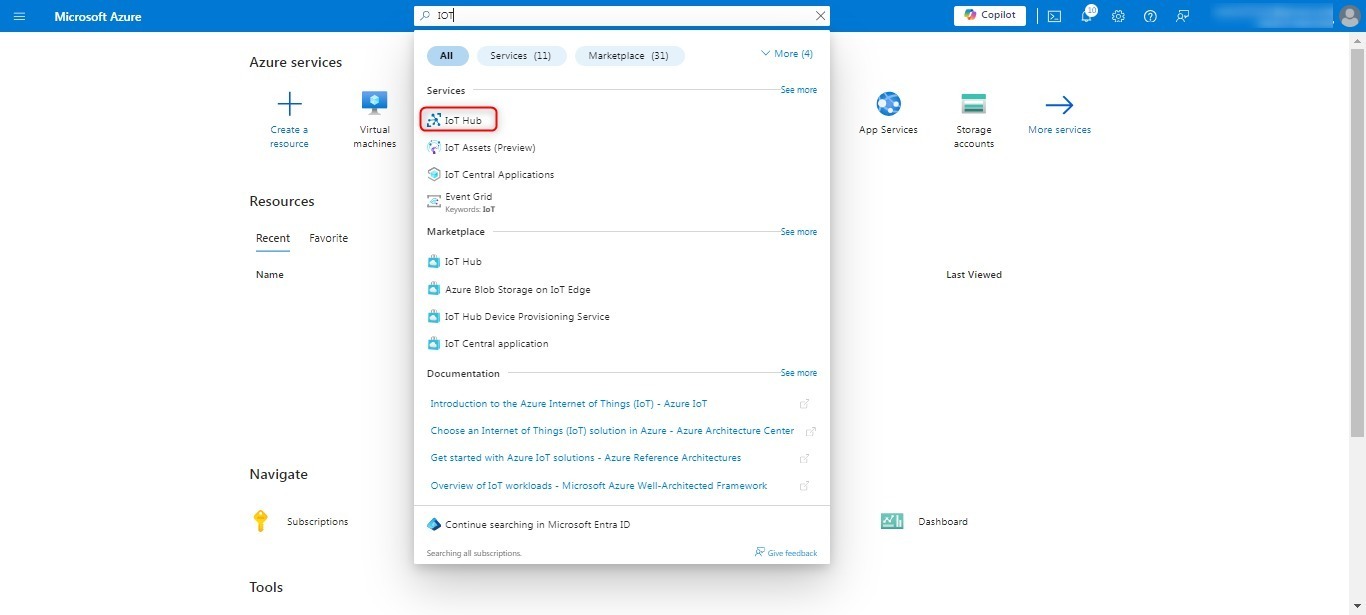Click the Last Viewed column header
The height and width of the screenshot is (615, 1366).
tap(974, 274)
